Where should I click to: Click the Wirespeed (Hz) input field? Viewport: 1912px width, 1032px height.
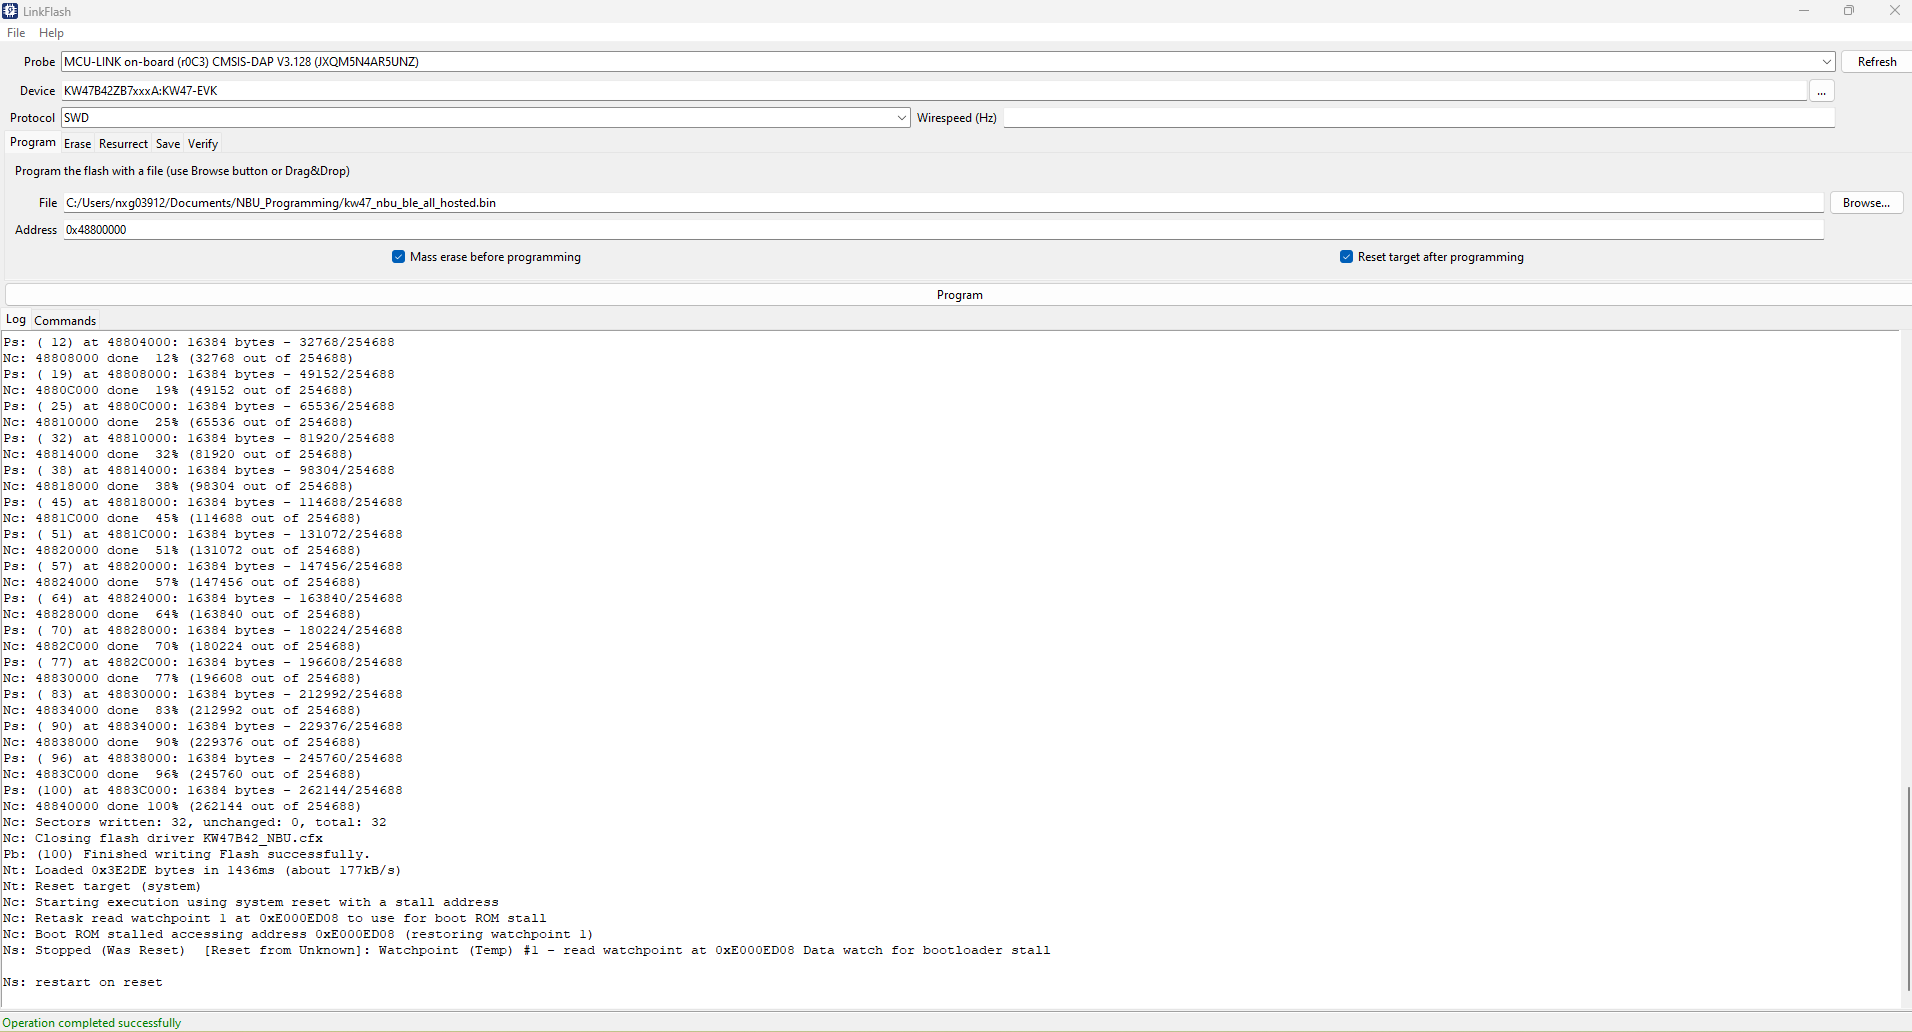[x=1417, y=117]
